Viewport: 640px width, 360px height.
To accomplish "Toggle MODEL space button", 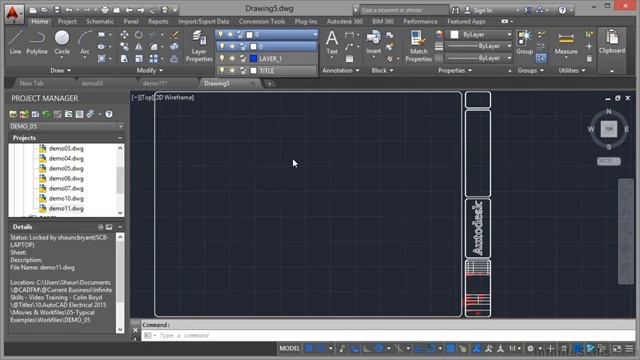I will pos(289,349).
